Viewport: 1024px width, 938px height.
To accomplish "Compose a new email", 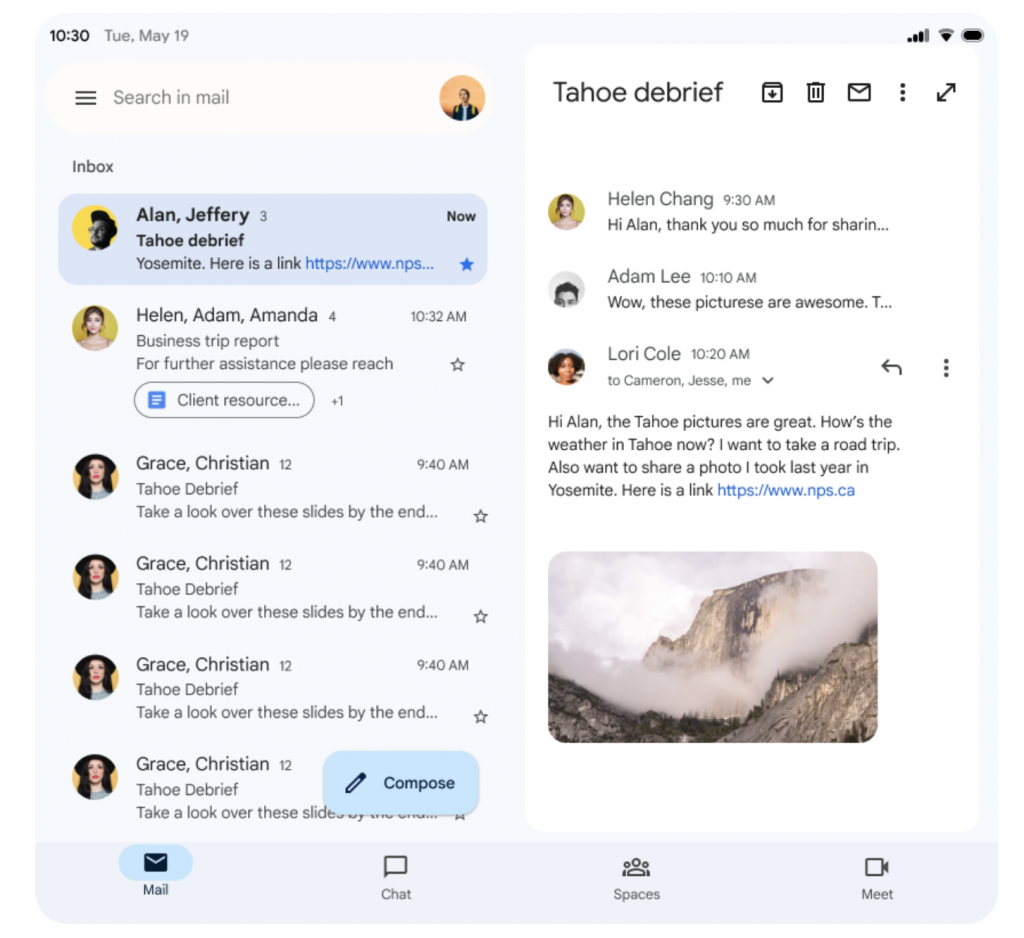I will coord(400,783).
